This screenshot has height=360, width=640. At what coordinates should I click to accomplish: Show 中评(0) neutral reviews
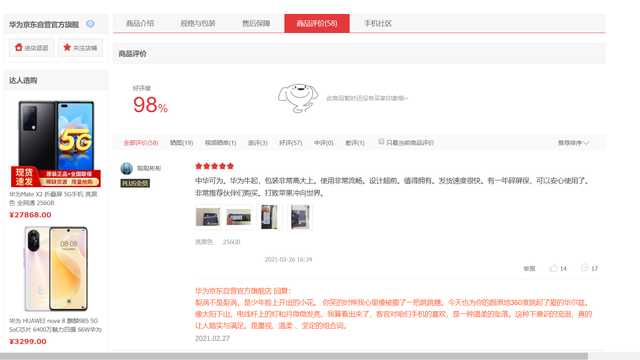coord(324,143)
